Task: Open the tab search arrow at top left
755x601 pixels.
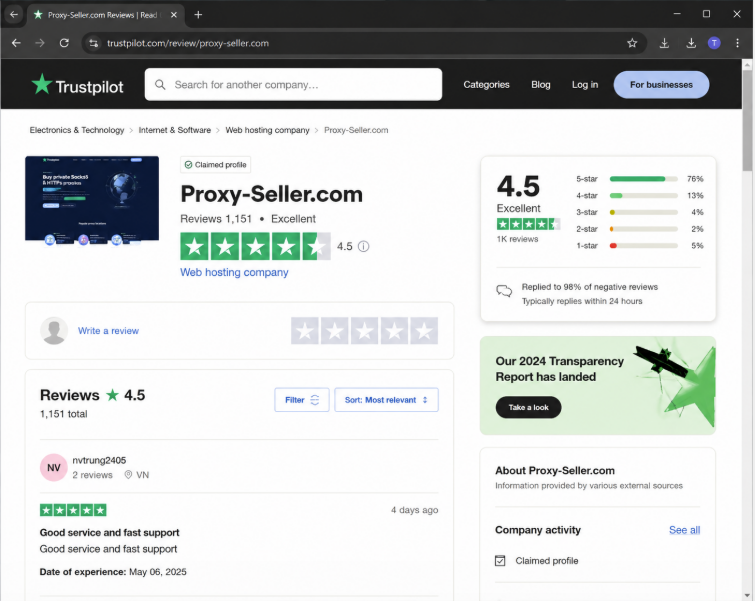Action: pyautogui.click(x=13, y=14)
